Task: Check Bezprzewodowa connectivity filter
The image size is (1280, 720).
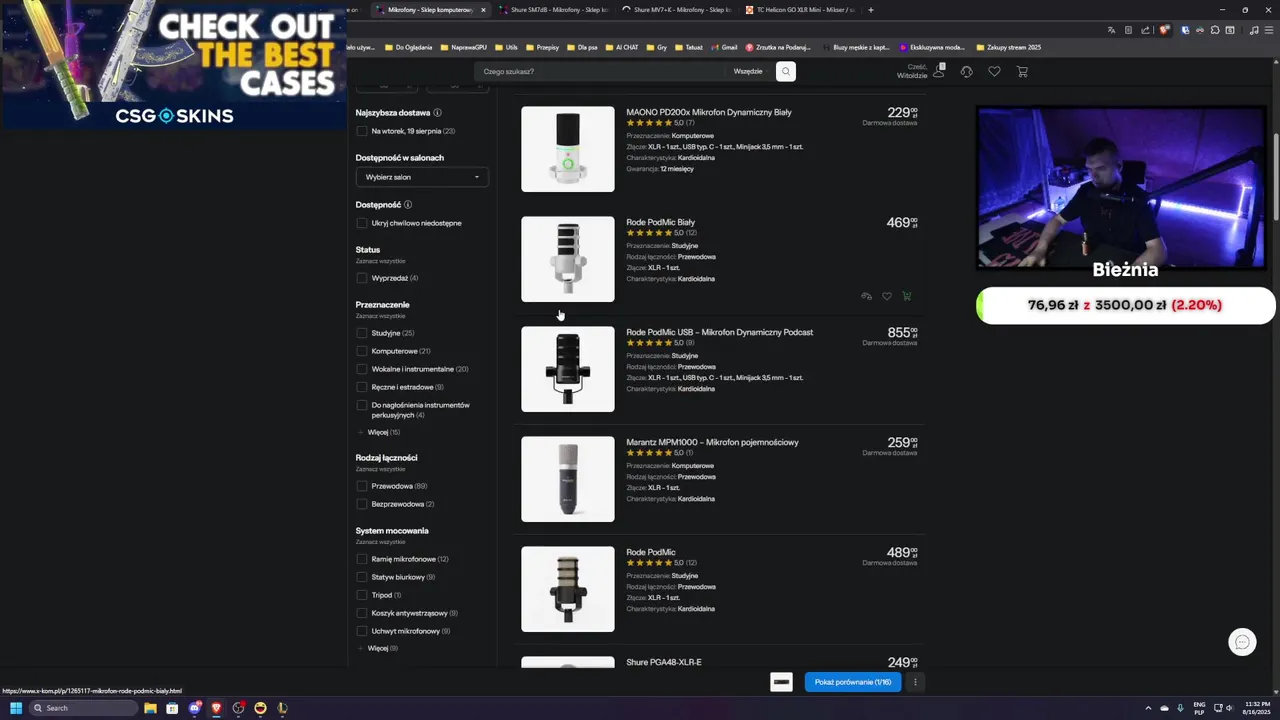Action: tap(362, 504)
